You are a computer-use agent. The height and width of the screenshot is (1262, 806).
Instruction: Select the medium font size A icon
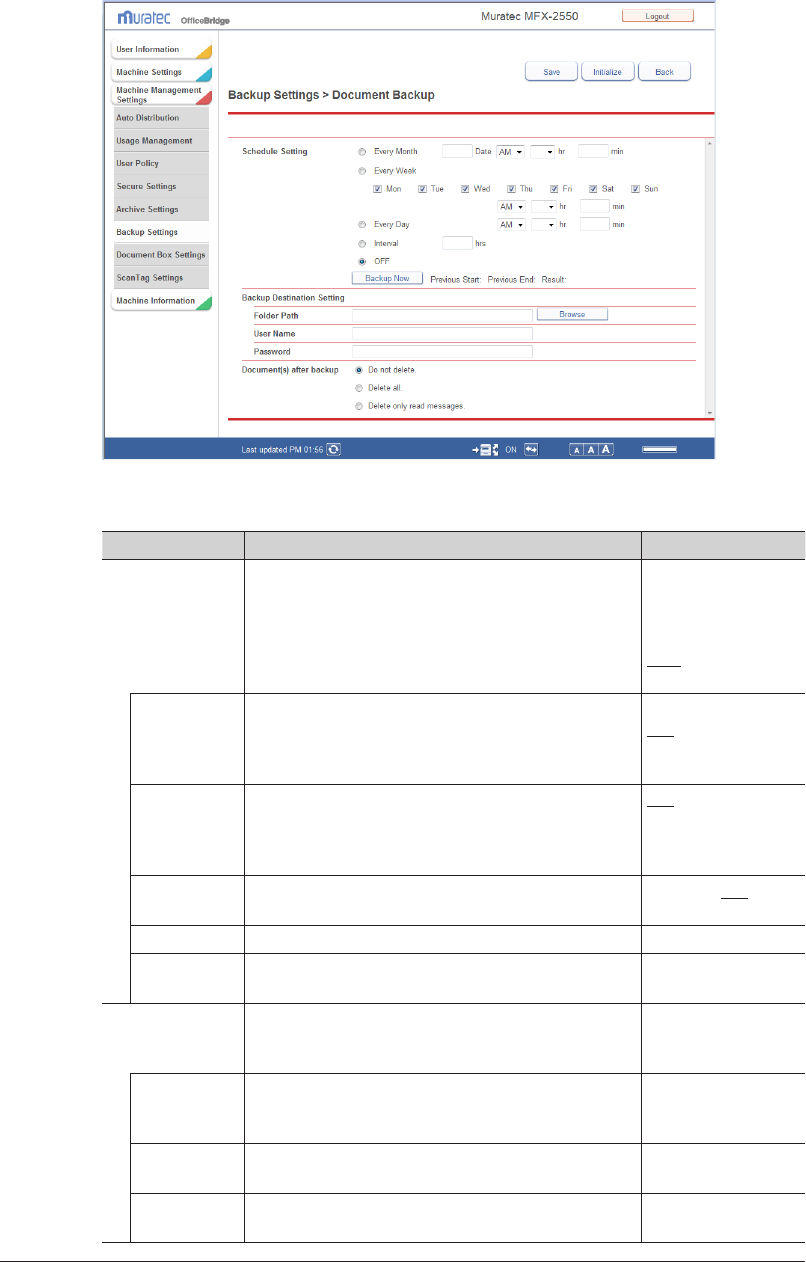pos(591,450)
